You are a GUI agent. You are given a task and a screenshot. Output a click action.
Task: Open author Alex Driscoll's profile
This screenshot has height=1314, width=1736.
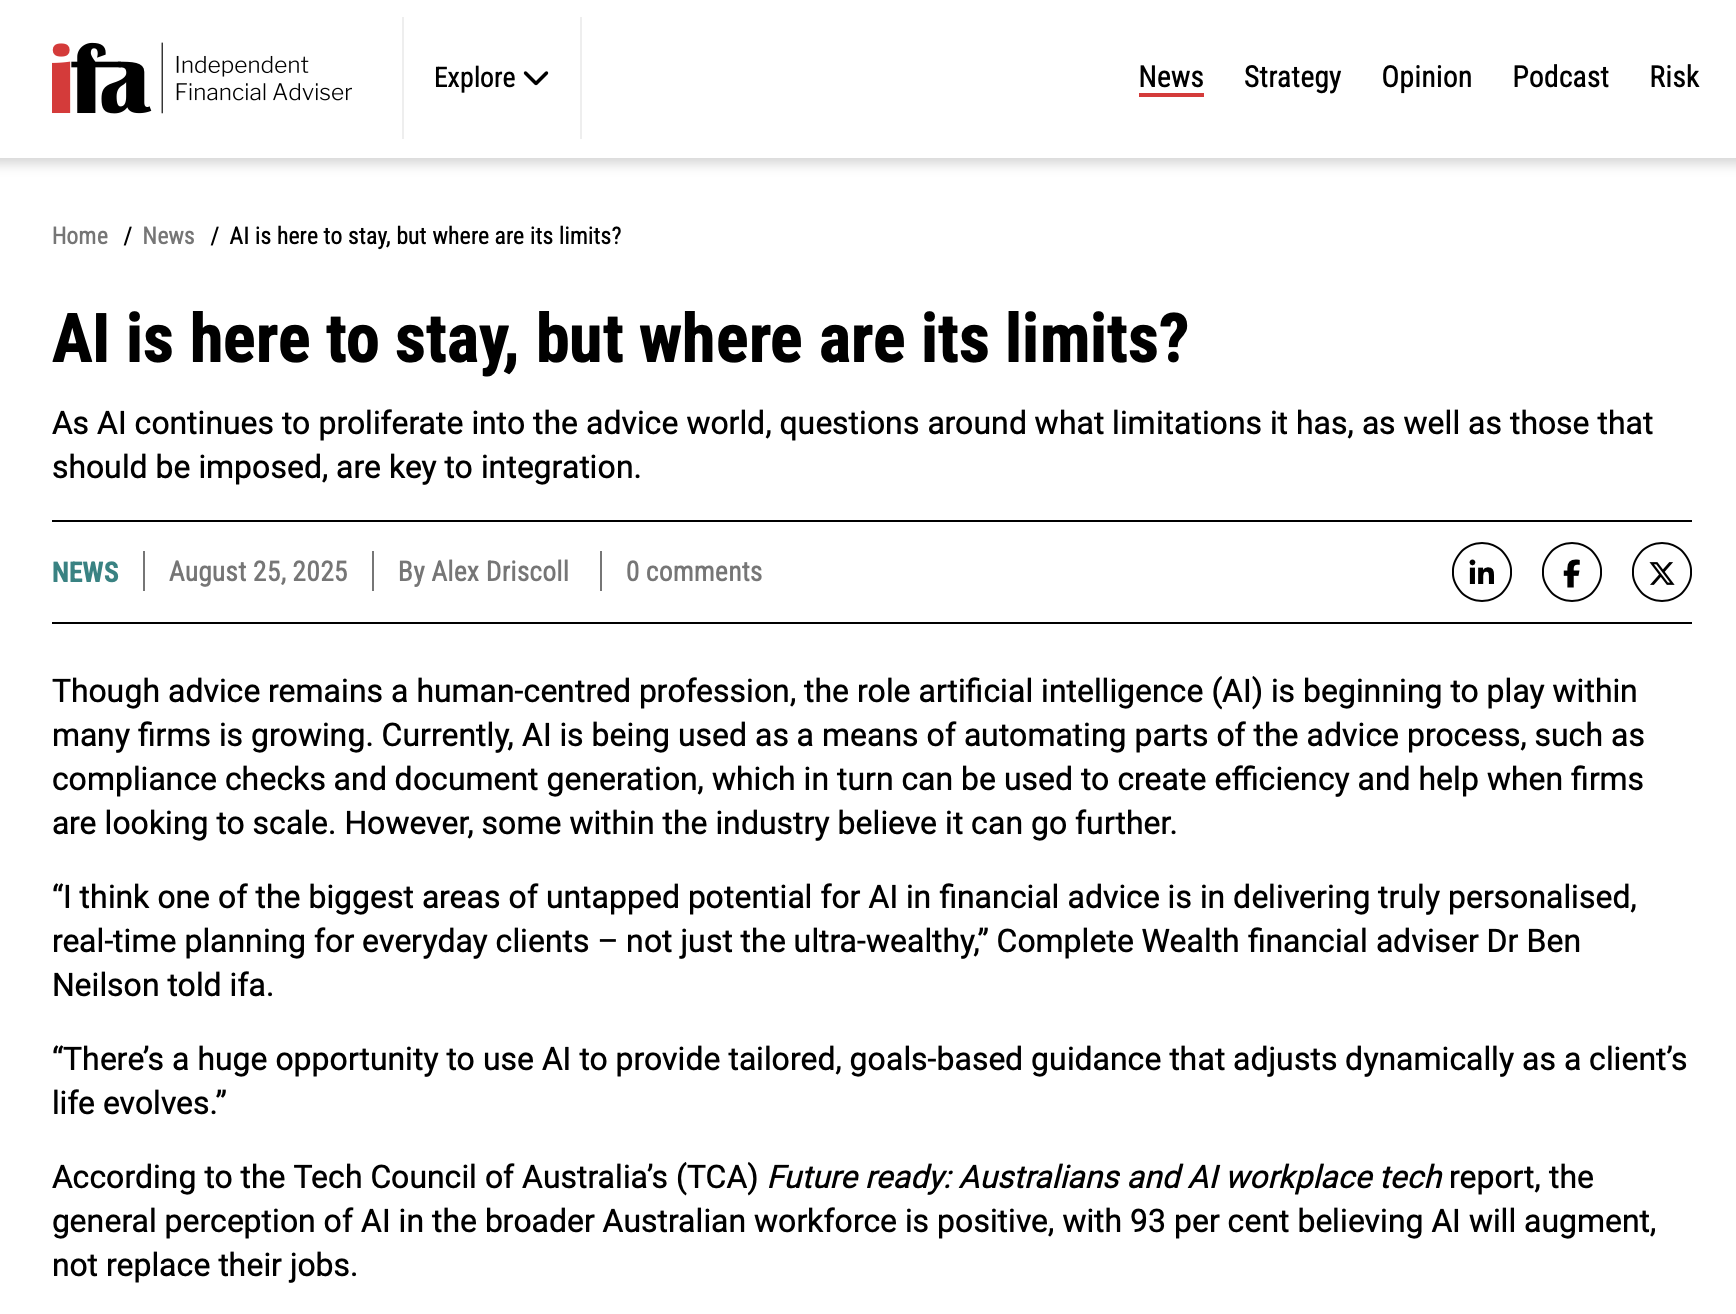pyautogui.click(x=484, y=572)
